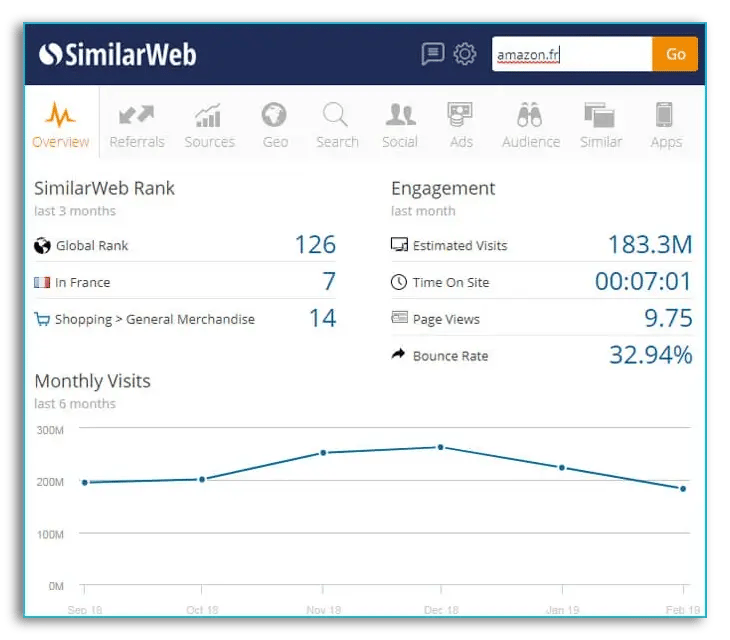The width and height of the screenshot is (730, 640).
Task: Click the Sep 18 chart data point
Action: coord(85,483)
